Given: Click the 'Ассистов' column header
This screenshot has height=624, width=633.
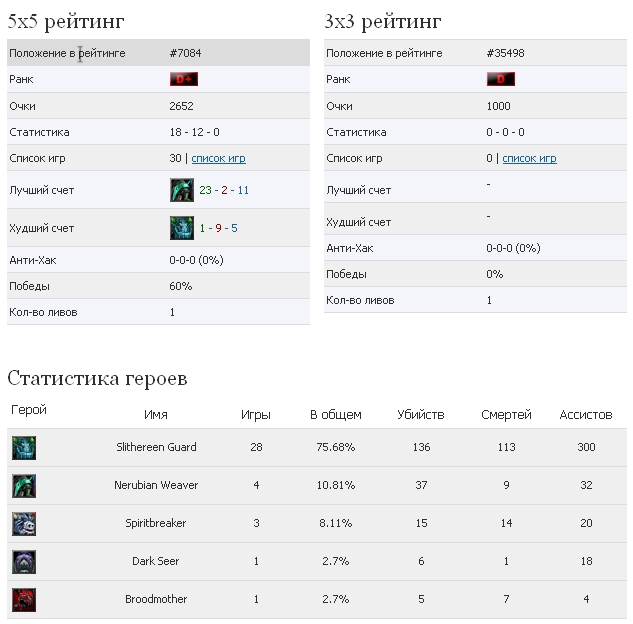Looking at the screenshot, I should (586, 414).
